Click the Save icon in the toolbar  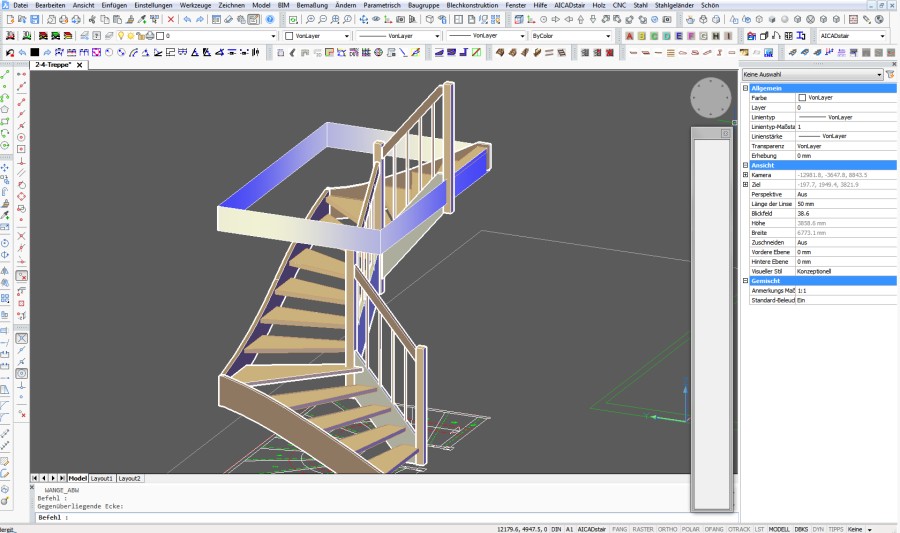click(36, 19)
